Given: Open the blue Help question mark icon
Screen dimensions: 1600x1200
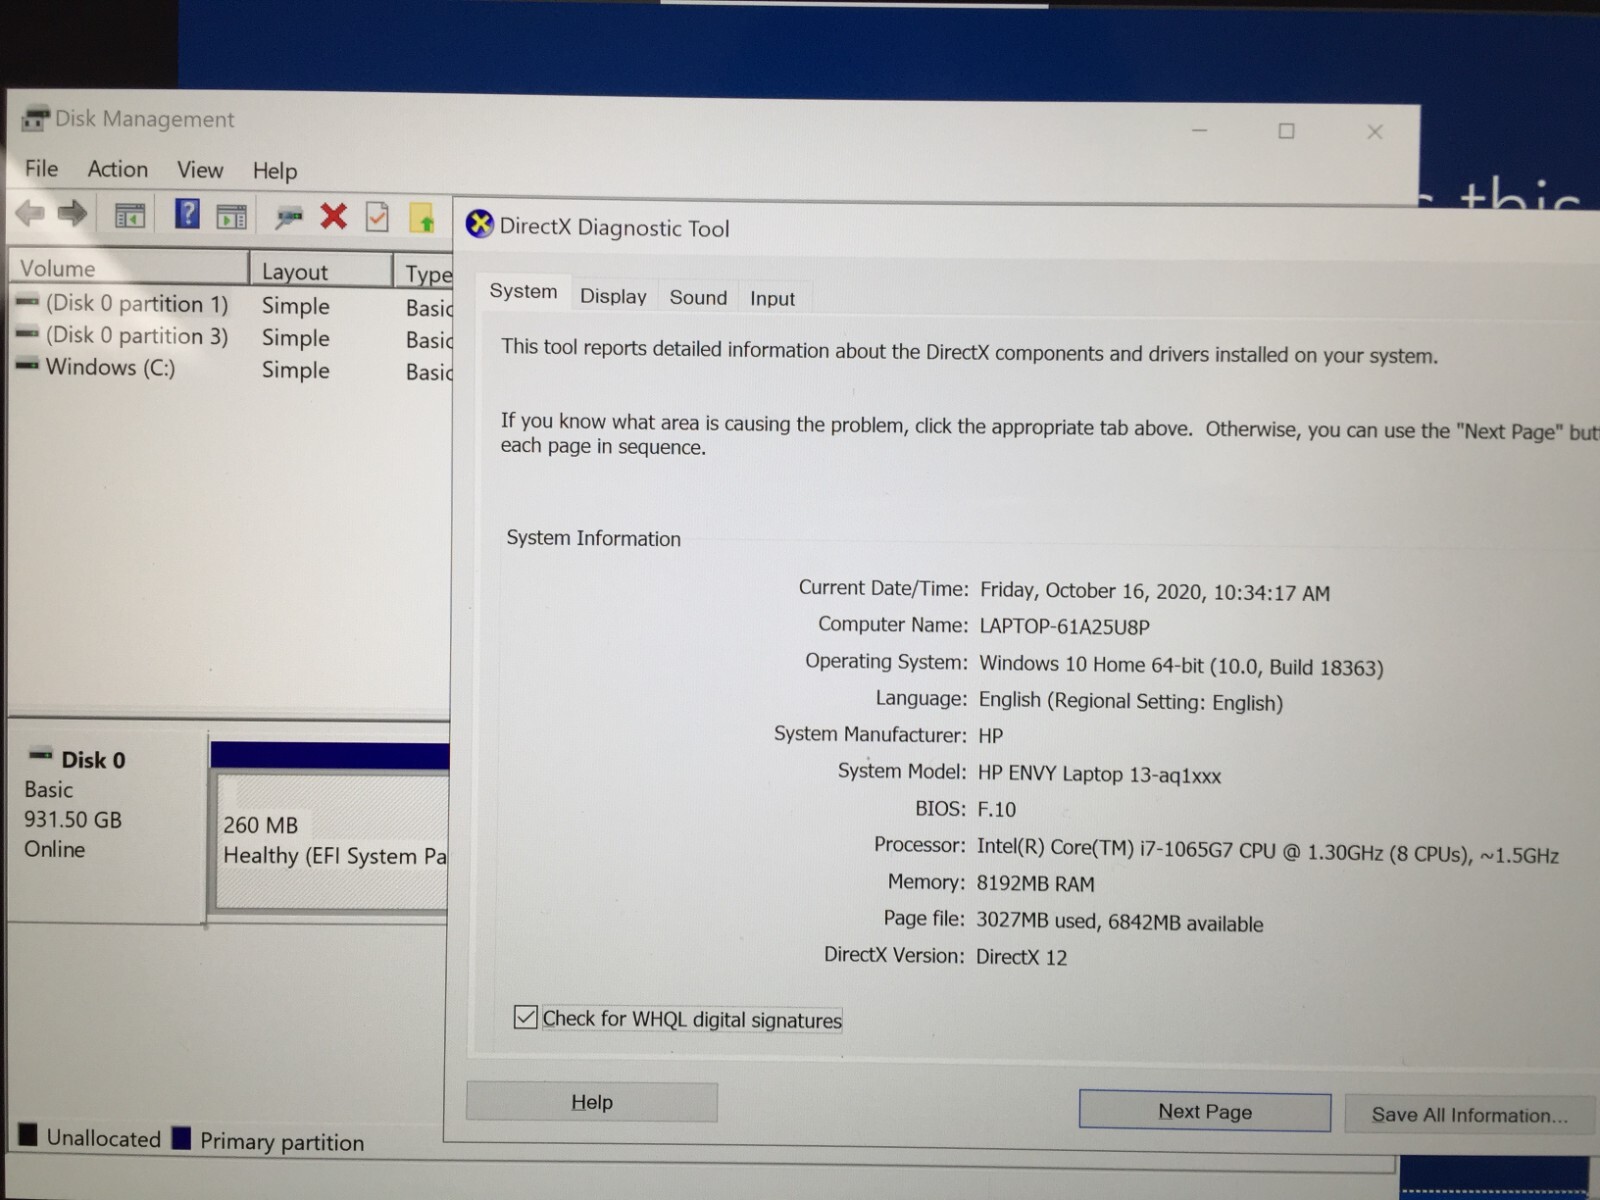Looking at the screenshot, I should coord(187,213).
